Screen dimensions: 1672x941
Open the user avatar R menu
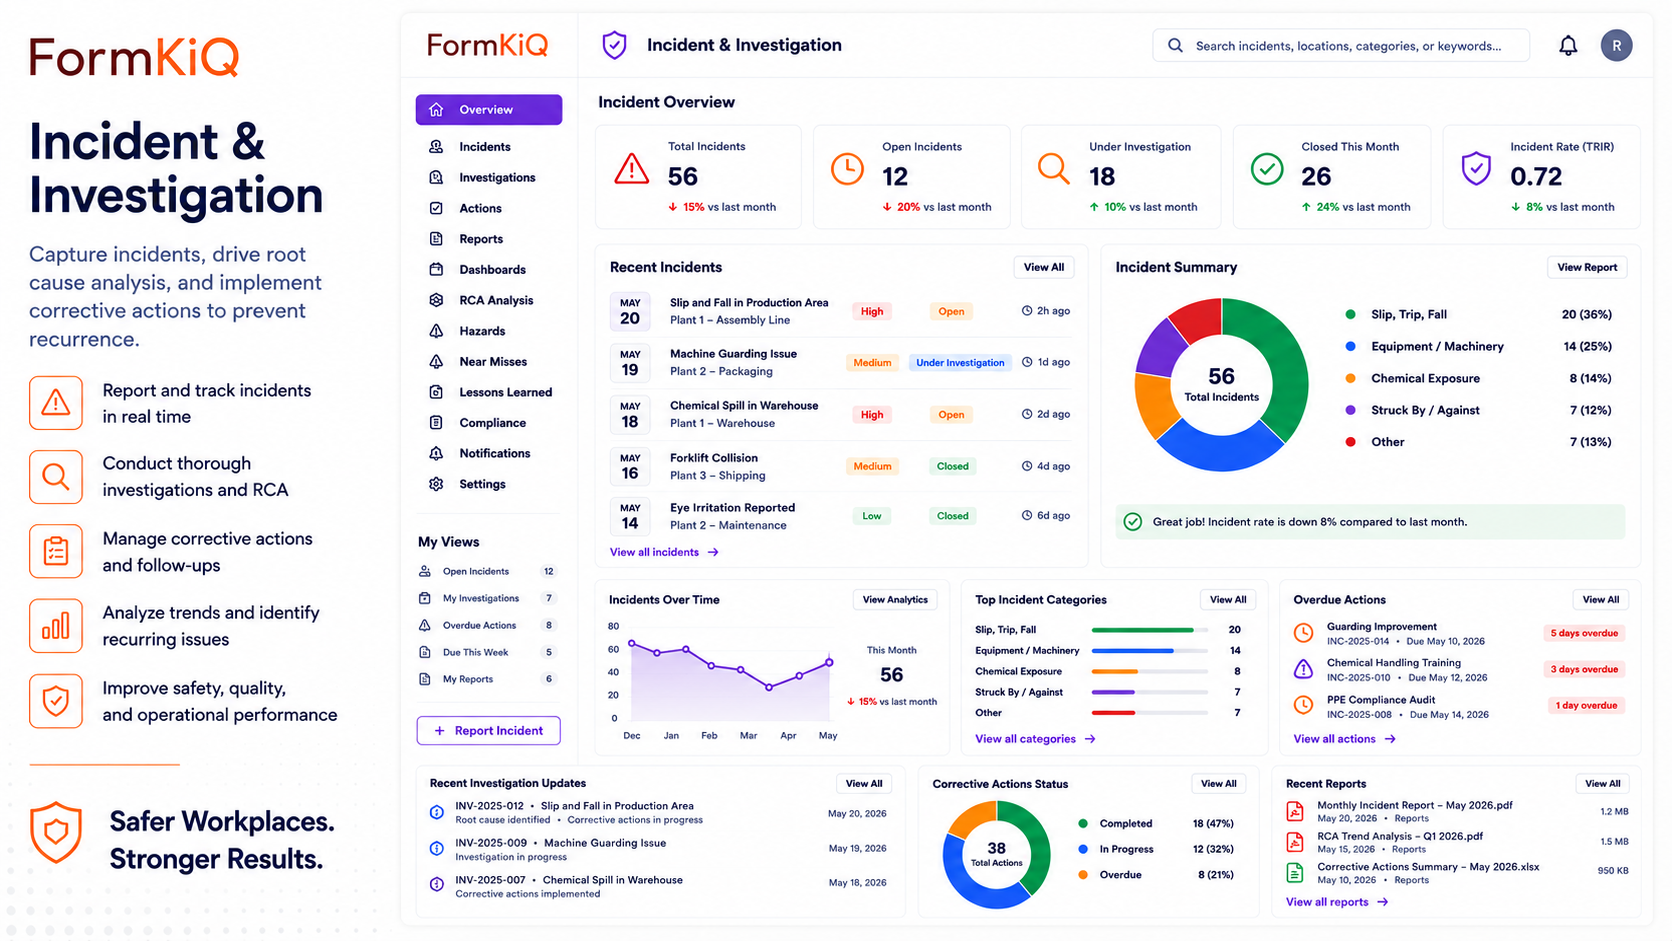coord(1616,45)
